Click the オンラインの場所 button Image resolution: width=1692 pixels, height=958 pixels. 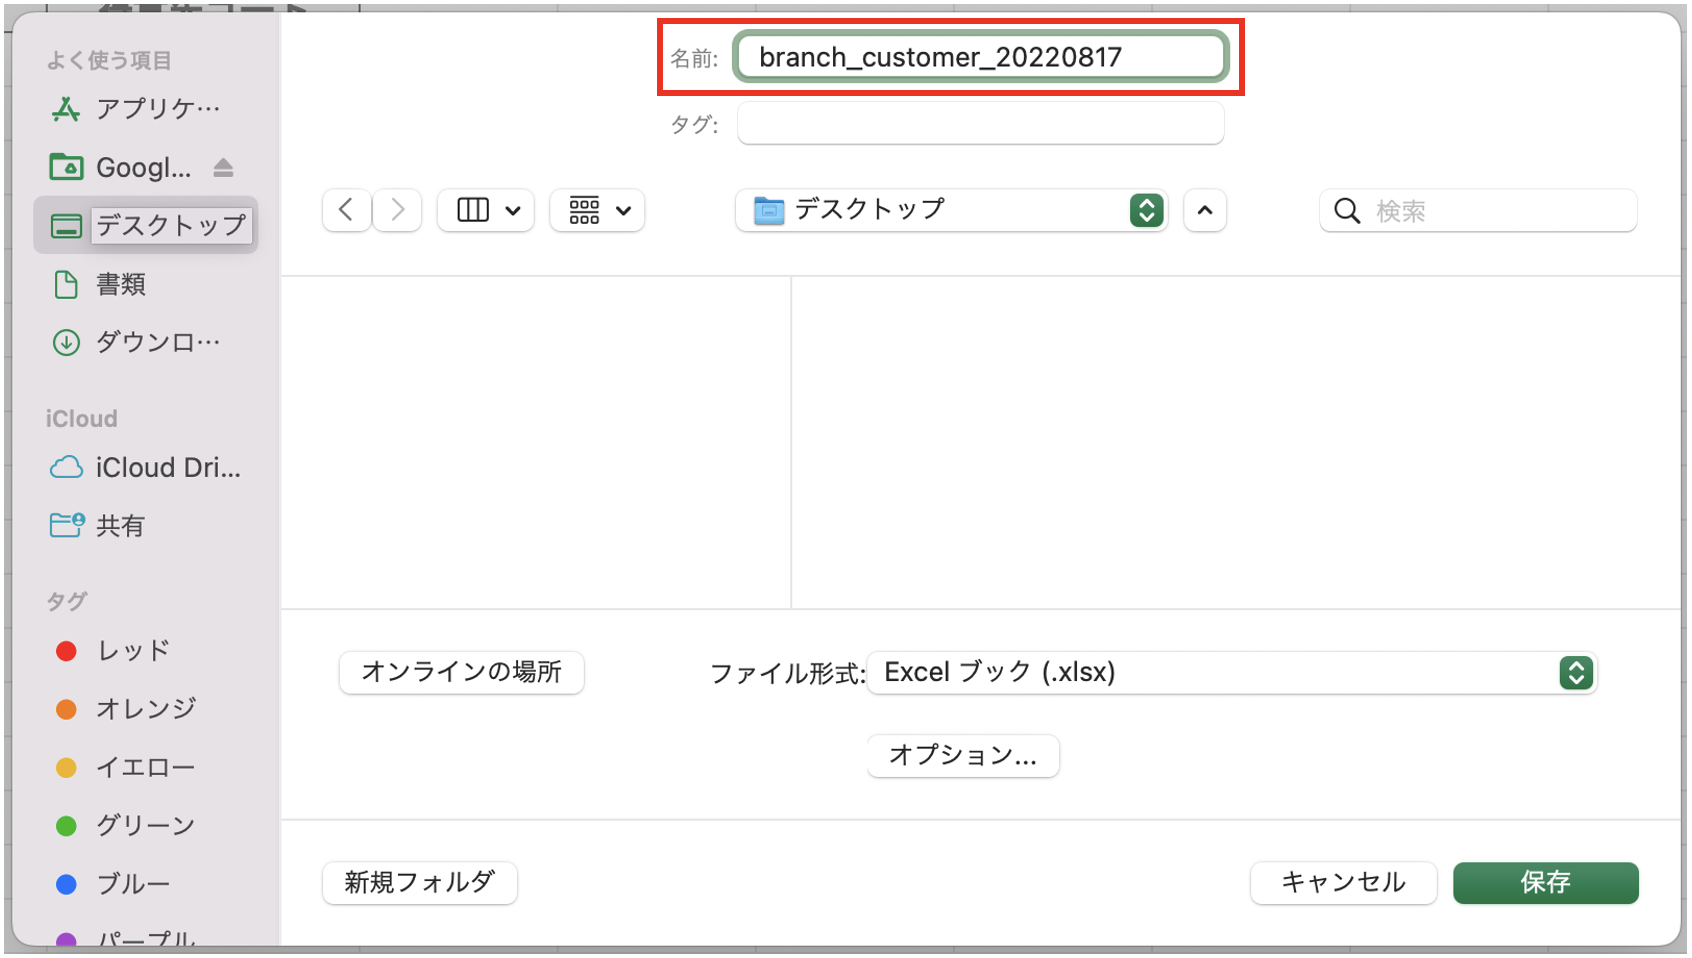pos(462,672)
